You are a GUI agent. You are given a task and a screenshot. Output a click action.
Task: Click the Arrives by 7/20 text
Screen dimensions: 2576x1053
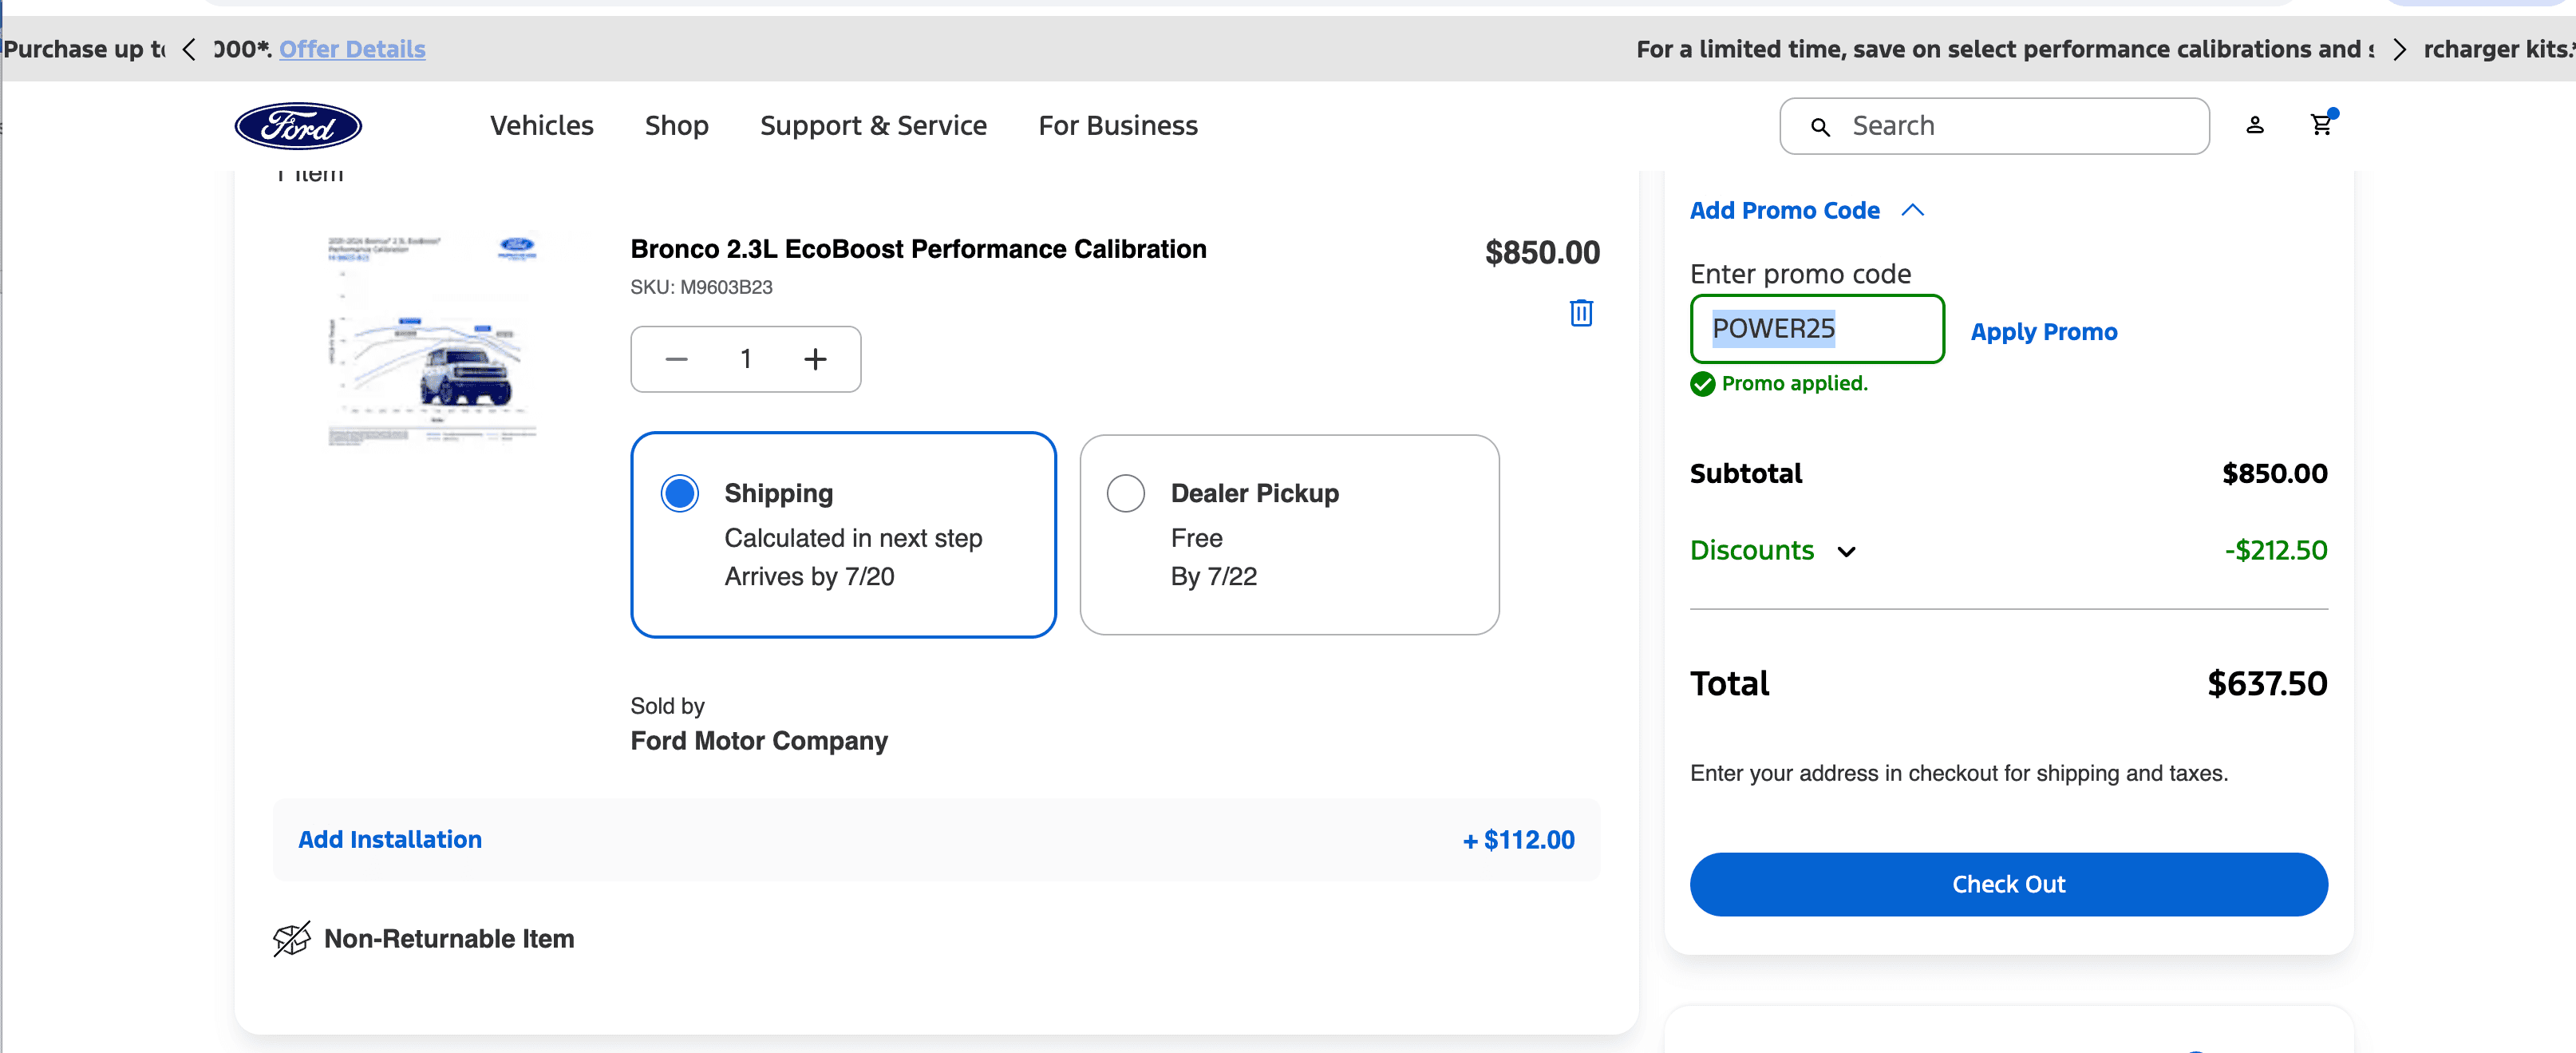click(809, 577)
